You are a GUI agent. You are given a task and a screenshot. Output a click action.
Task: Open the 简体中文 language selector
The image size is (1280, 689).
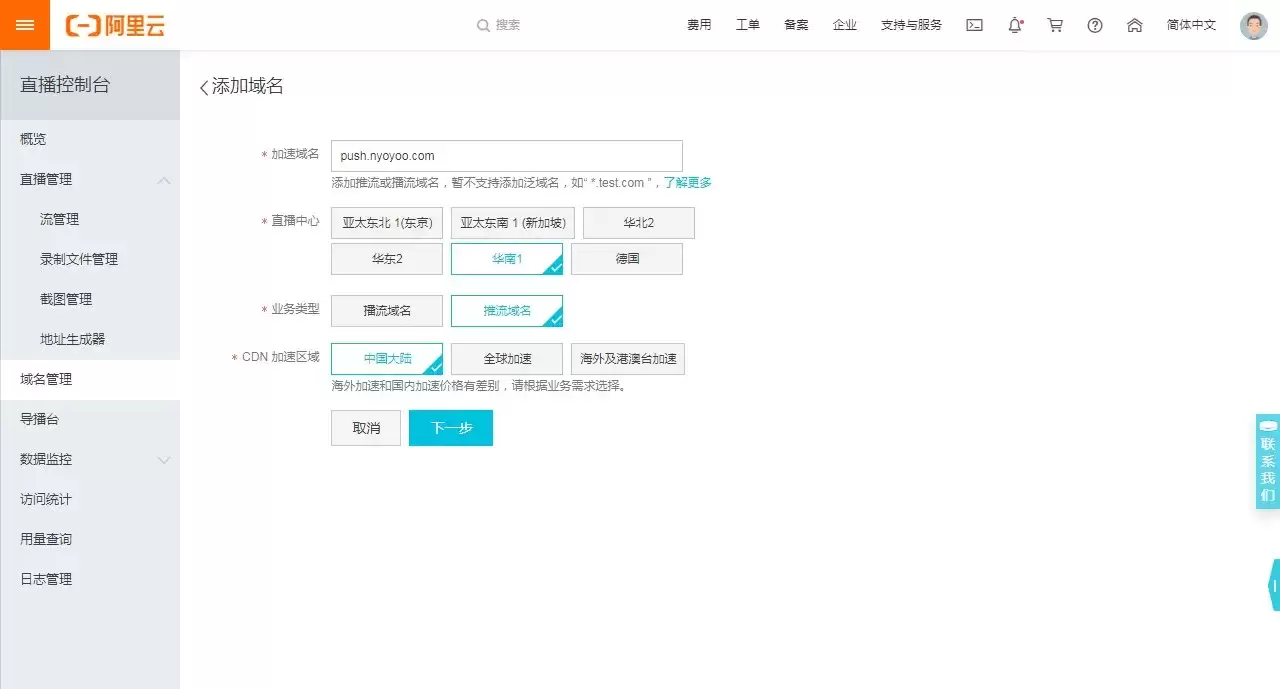tap(1191, 25)
